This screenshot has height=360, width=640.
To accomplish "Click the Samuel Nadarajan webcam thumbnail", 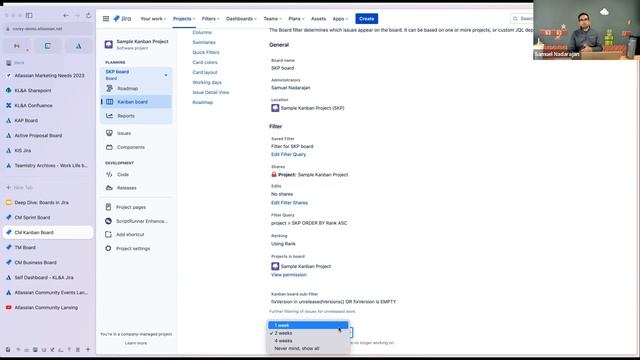I will click(586, 30).
